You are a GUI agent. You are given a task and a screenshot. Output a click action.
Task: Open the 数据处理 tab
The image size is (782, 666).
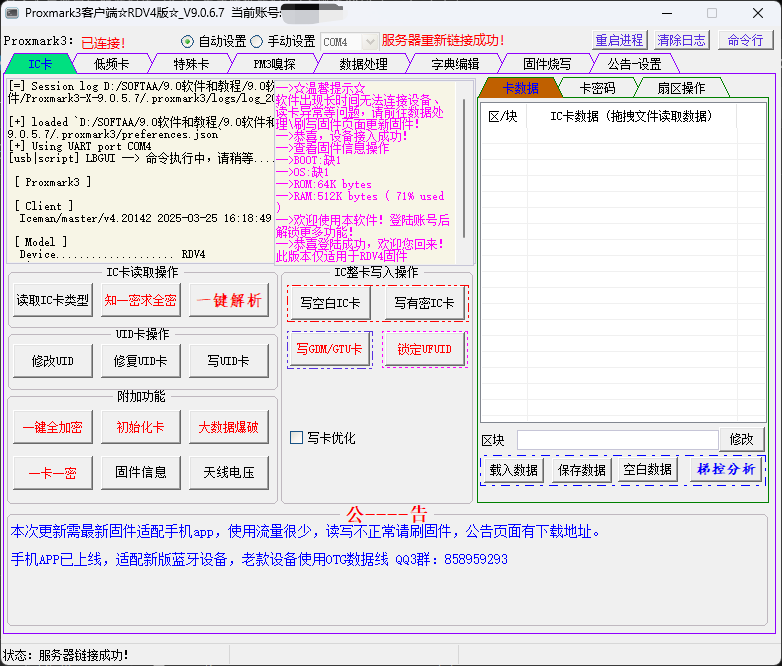click(363, 64)
